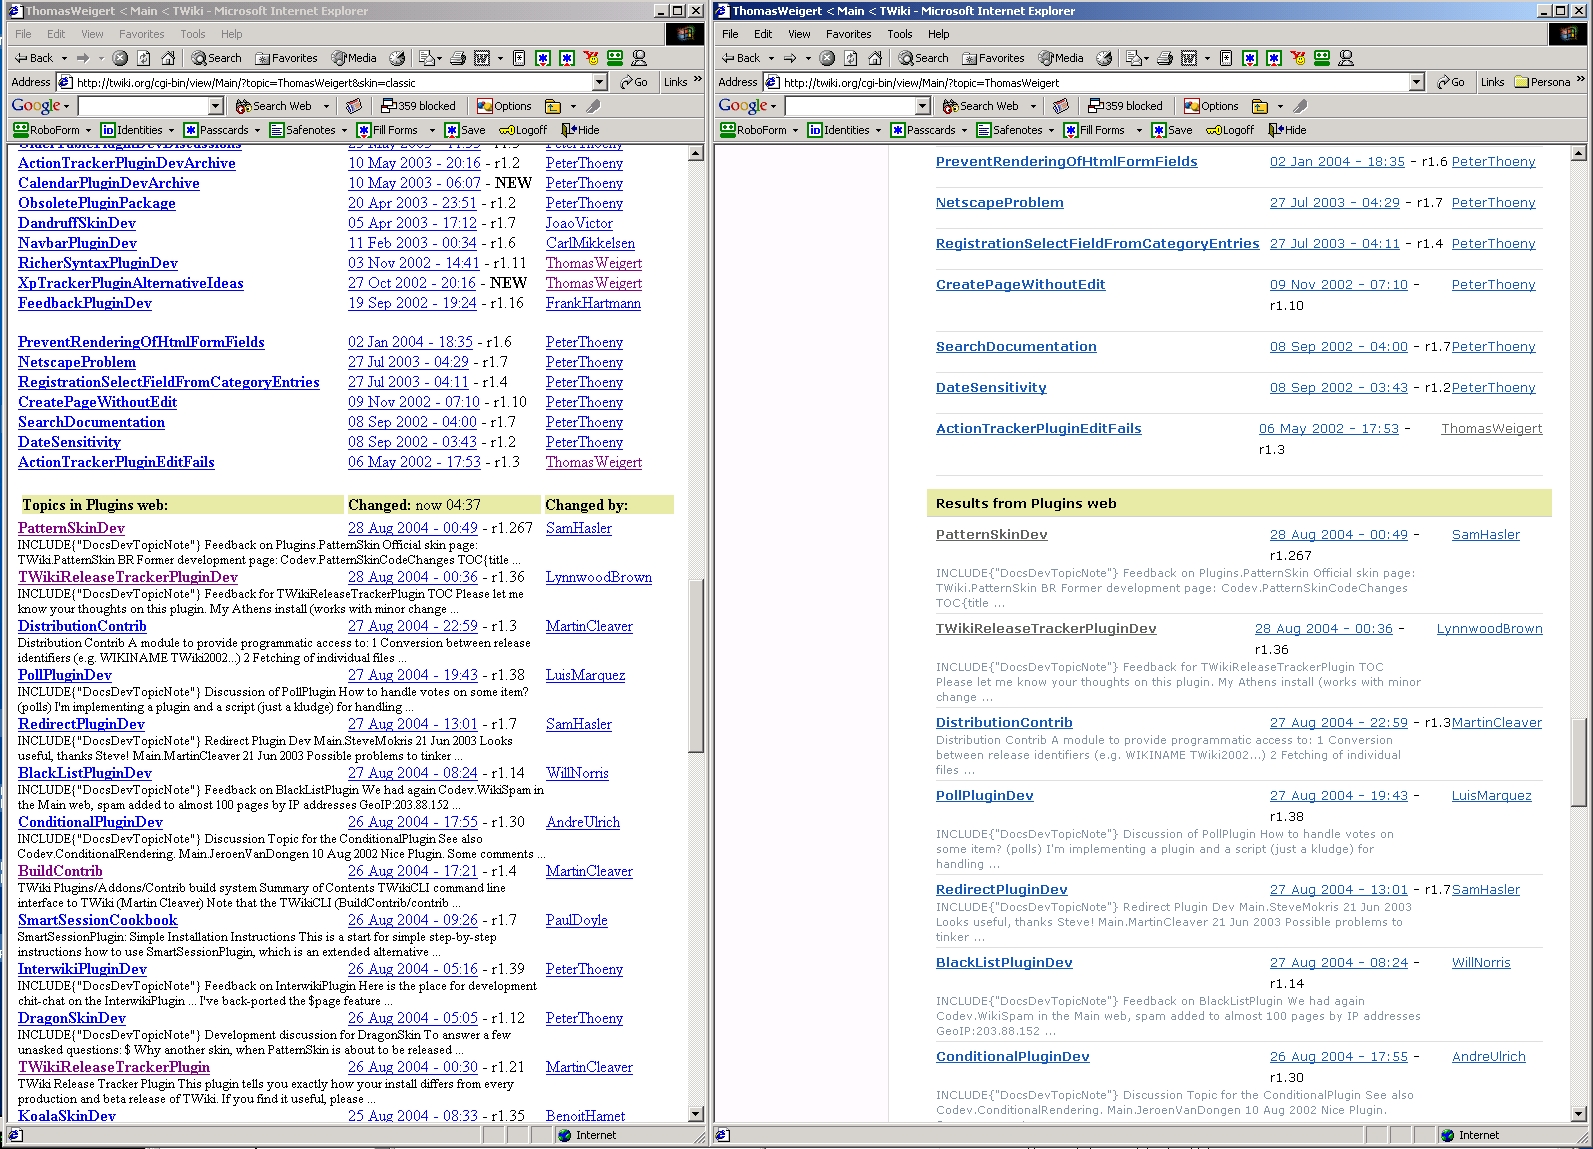Click Google search input in left window

click(143, 106)
